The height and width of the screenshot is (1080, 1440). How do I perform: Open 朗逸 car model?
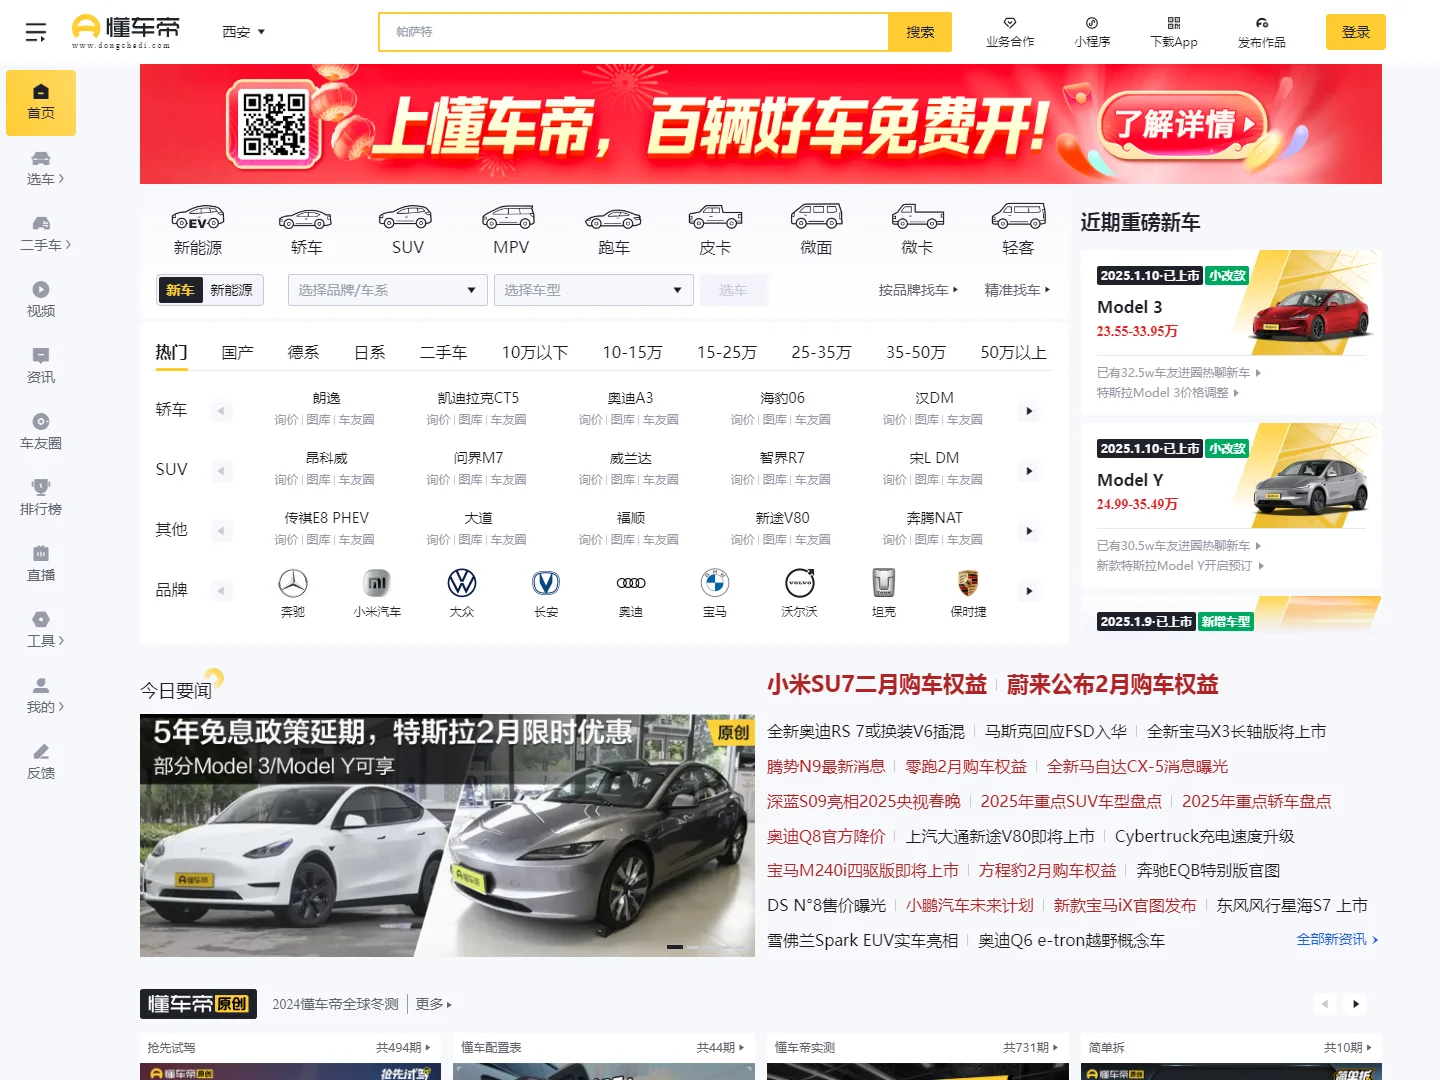(x=326, y=398)
